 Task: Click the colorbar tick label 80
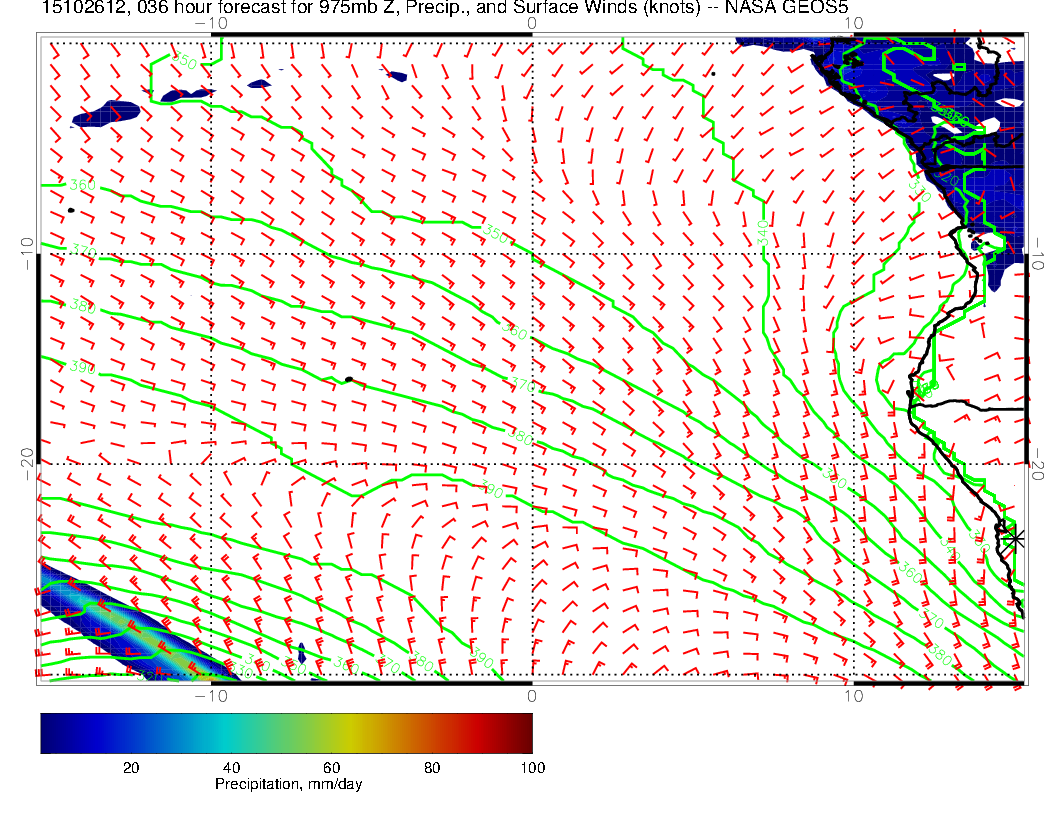coord(432,768)
